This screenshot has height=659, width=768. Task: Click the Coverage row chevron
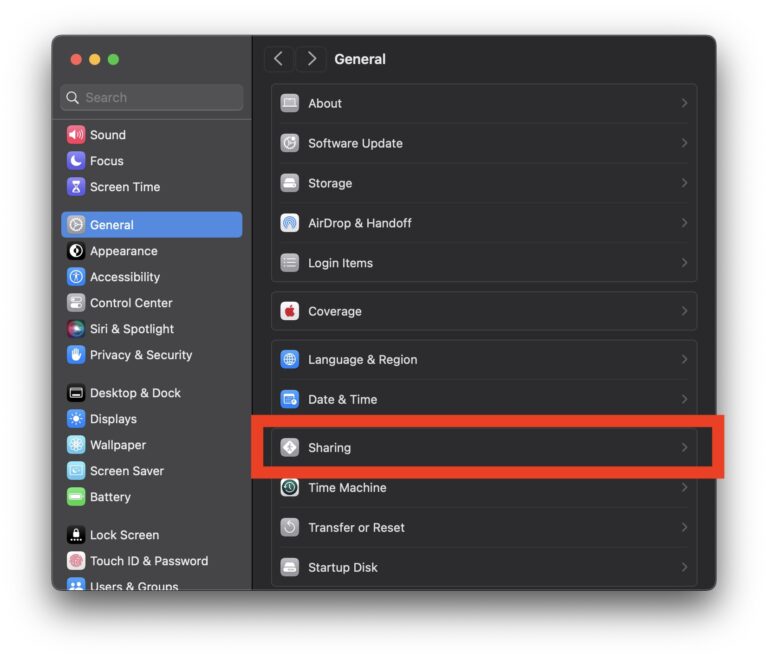click(684, 311)
